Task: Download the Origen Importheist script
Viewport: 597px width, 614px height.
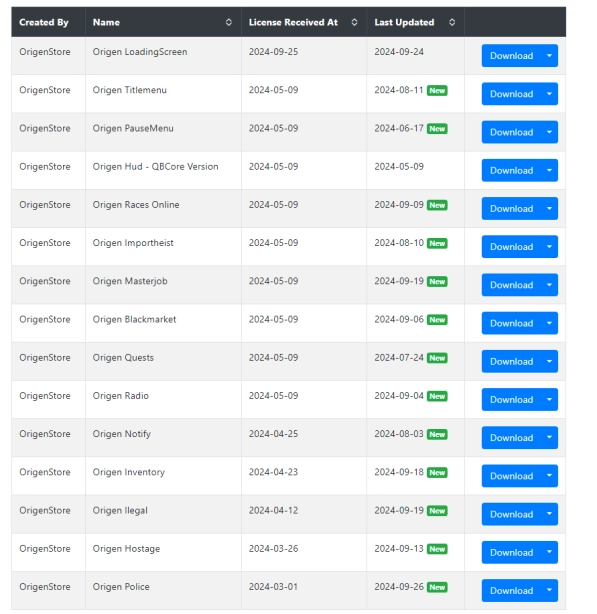Action: pyautogui.click(x=511, y=247)
